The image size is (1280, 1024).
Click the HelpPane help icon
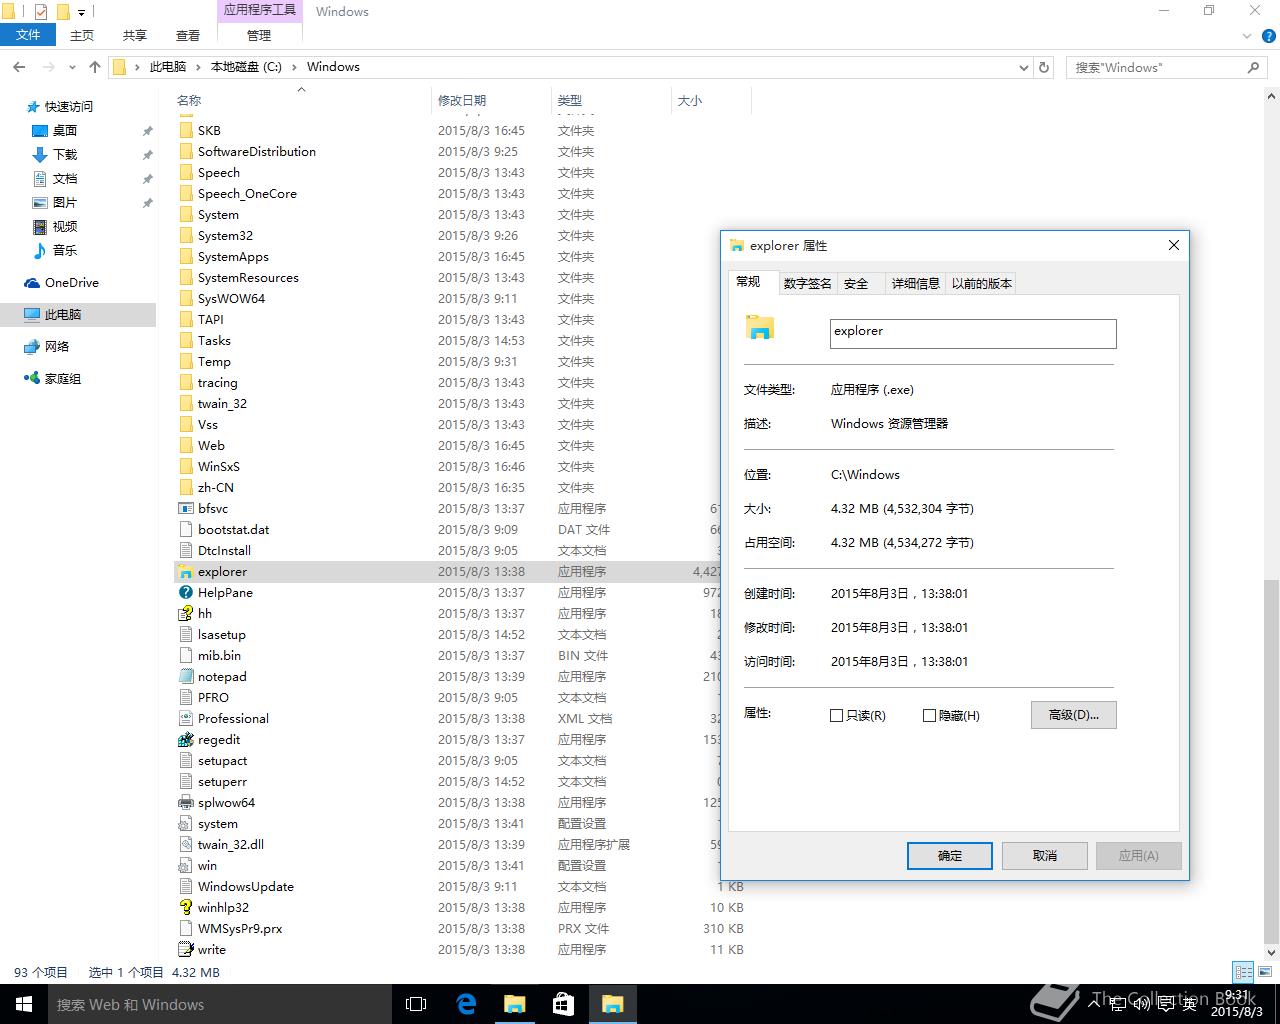[x=185, y=593]
